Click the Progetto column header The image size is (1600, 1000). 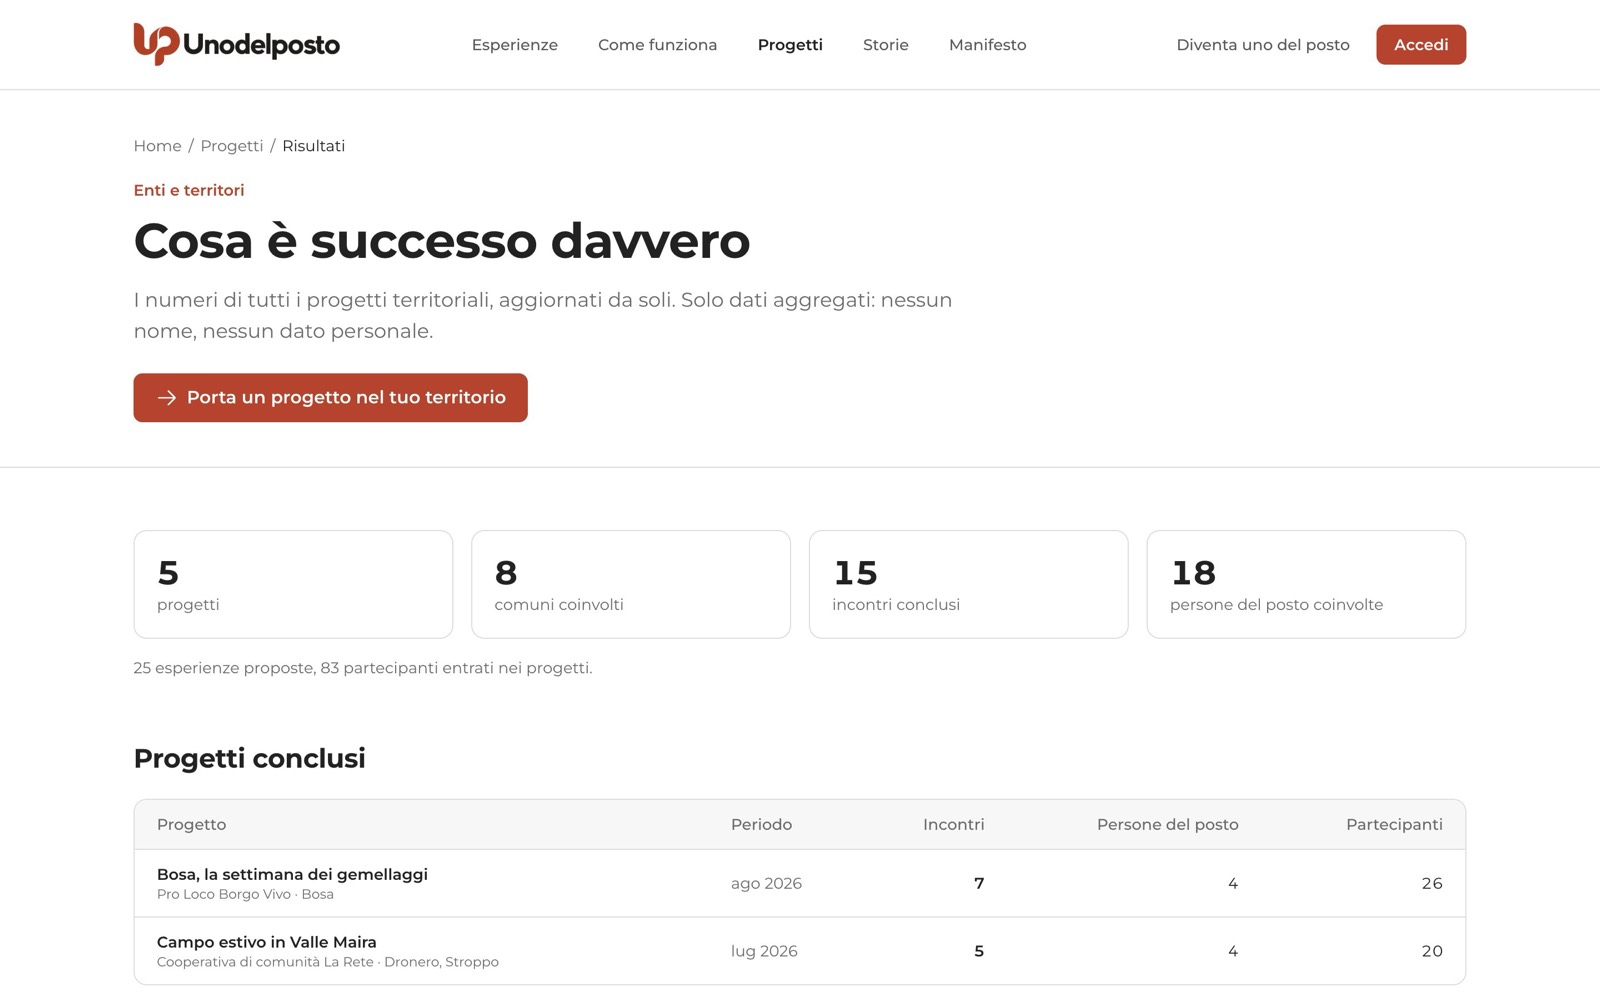(x=192, y=825)
